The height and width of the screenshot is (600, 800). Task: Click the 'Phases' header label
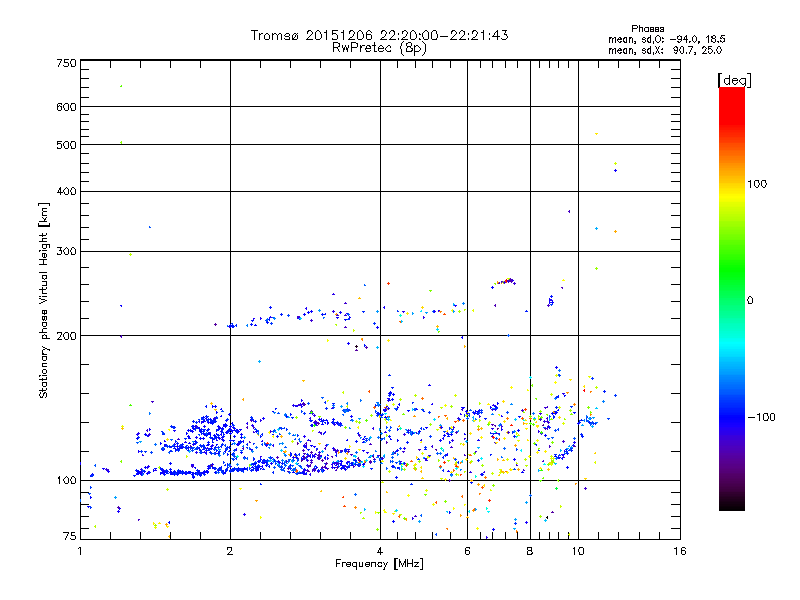pos(647,29)
